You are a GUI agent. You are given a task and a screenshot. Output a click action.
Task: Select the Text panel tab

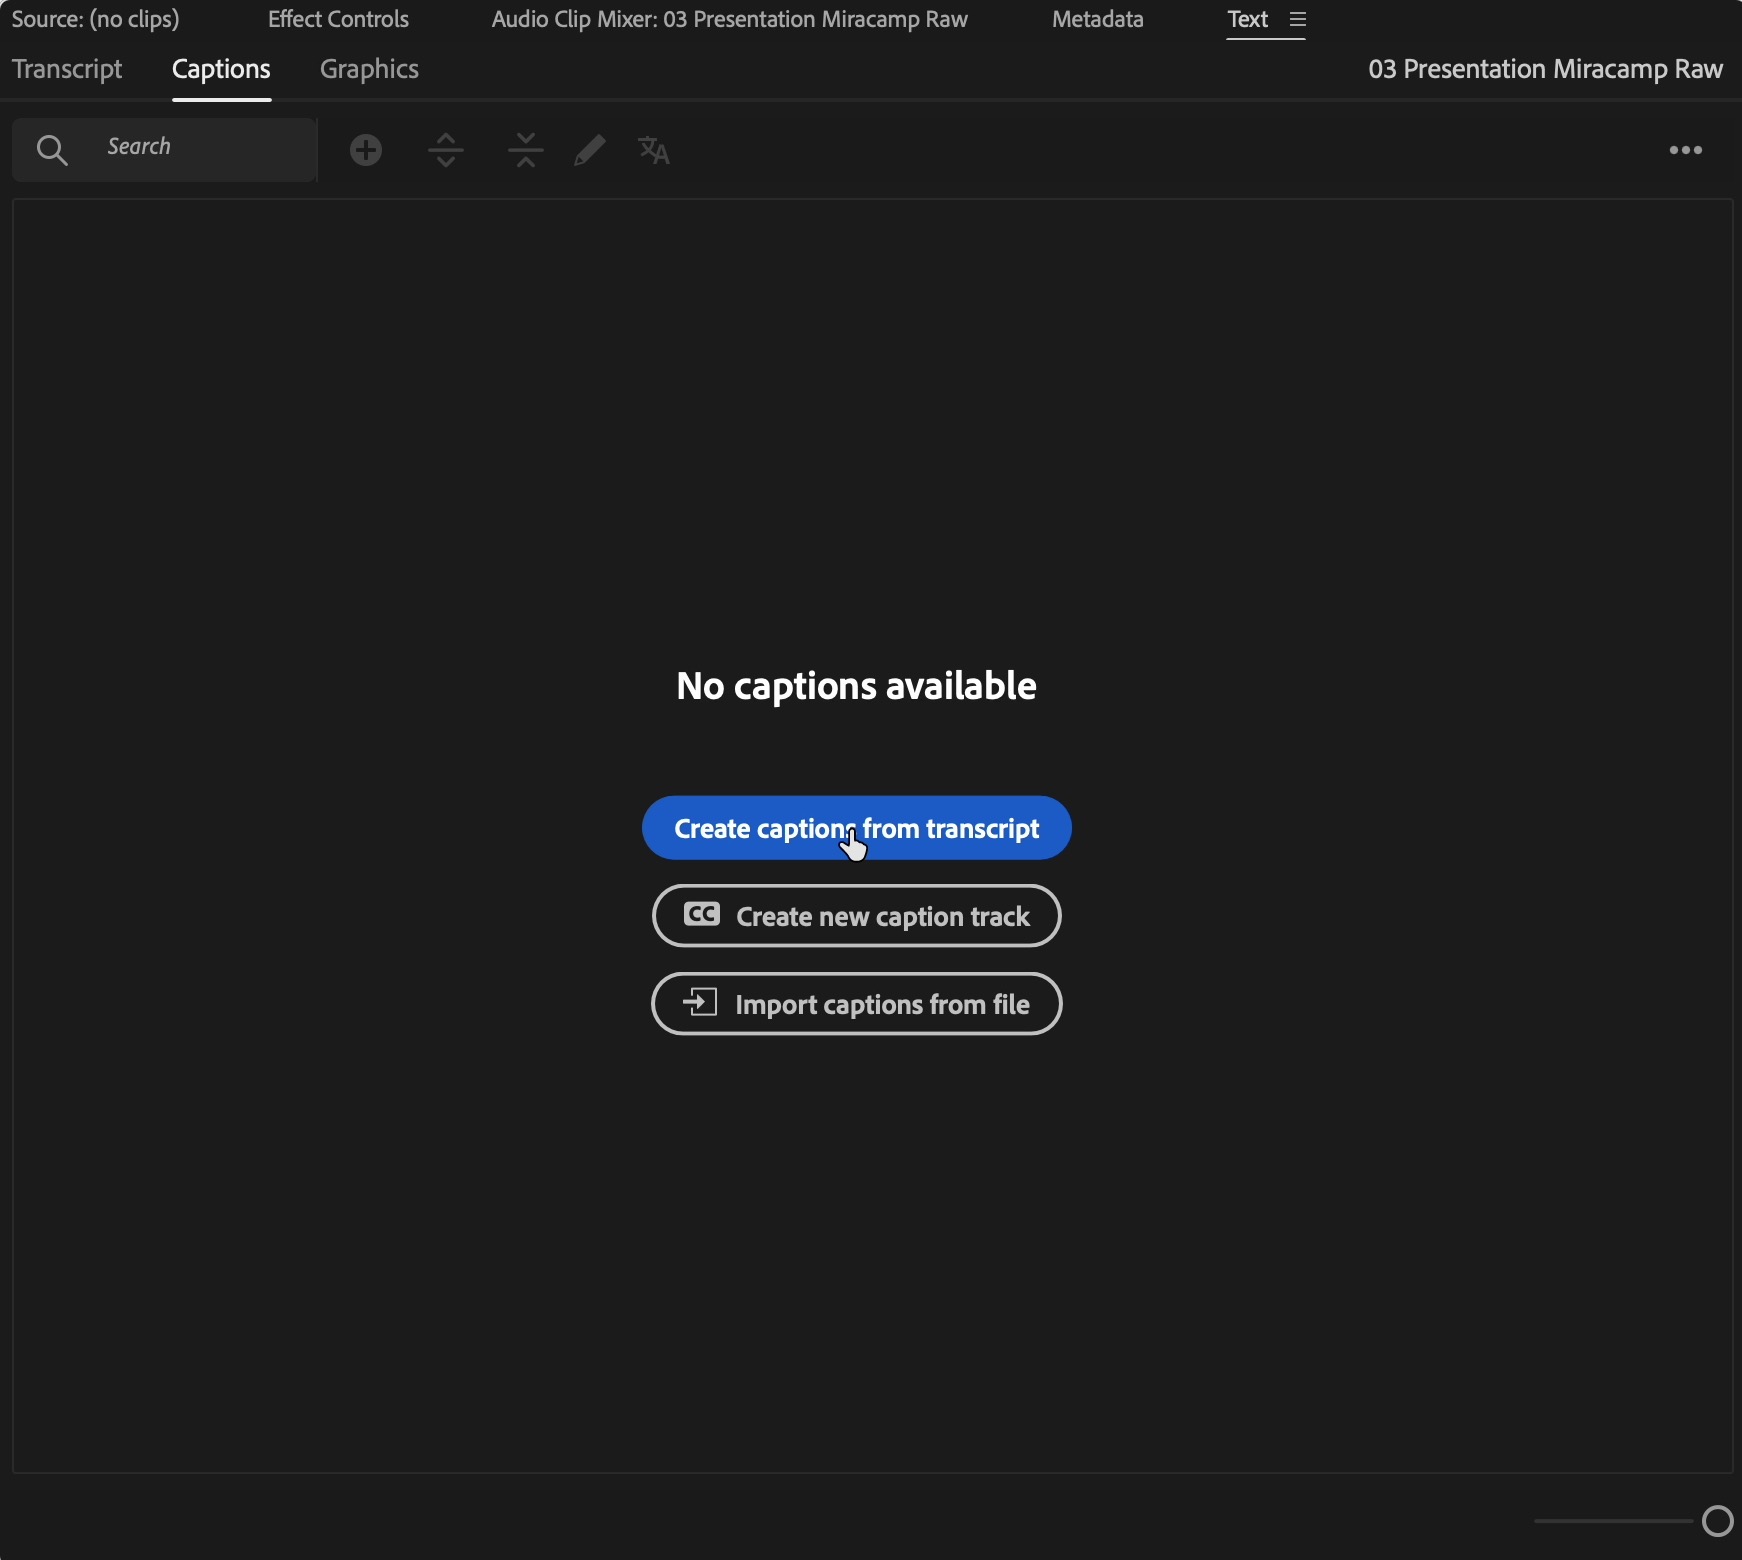[1247, 19]
